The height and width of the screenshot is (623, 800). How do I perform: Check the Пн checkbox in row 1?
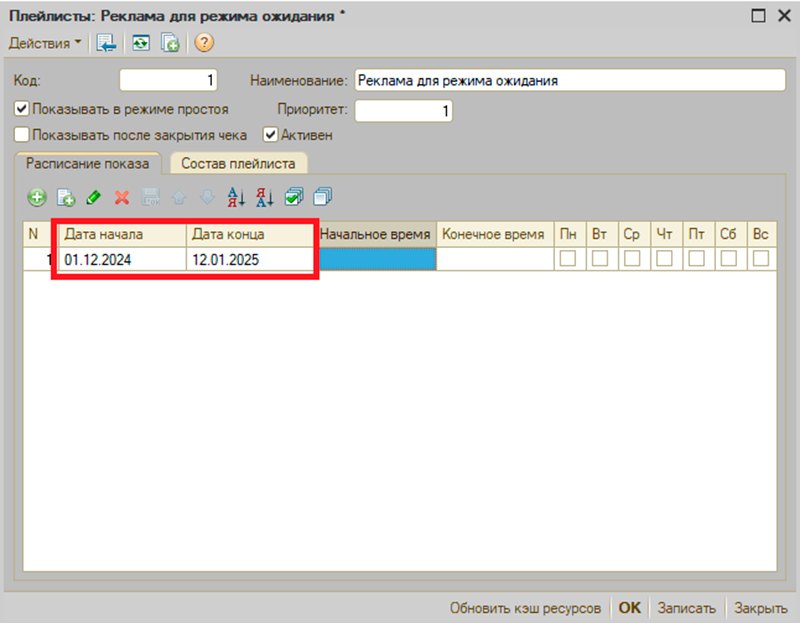click(x=568, y=258)
